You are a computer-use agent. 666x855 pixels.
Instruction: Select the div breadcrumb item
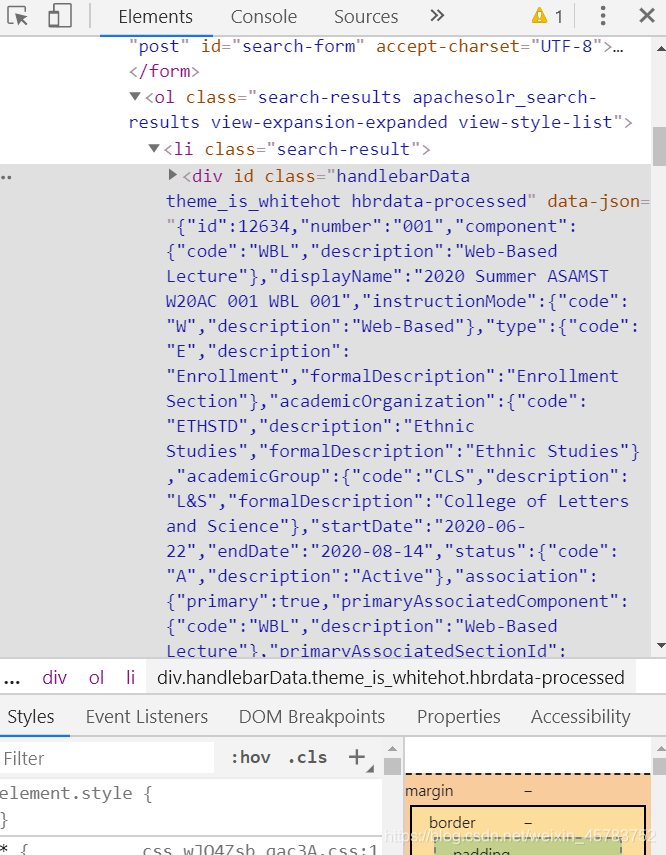[x=55, y=678]
